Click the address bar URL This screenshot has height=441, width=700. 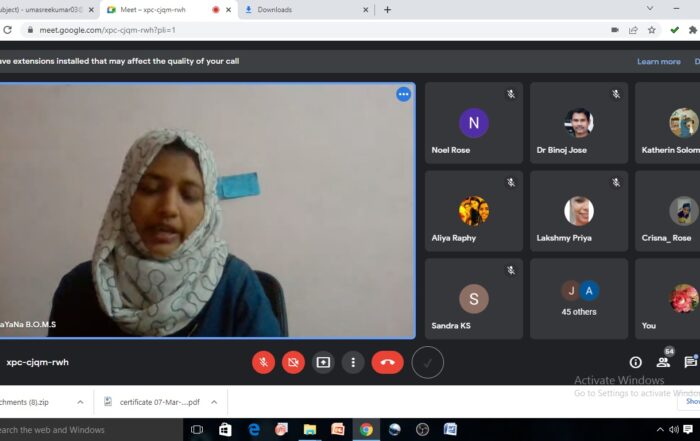pos(108,30)
